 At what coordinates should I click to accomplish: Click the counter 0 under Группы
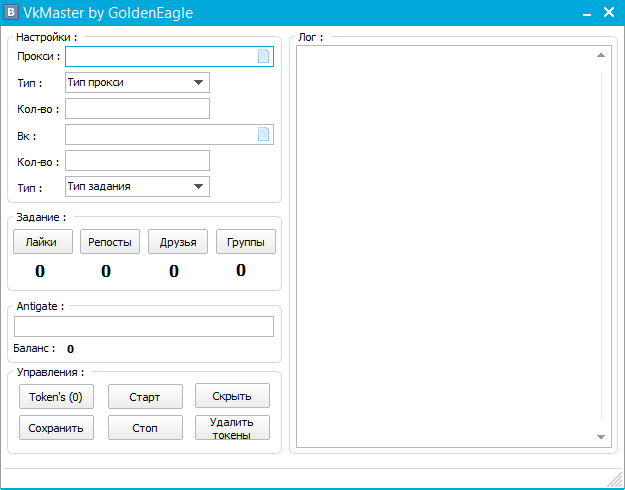[241, 270]
